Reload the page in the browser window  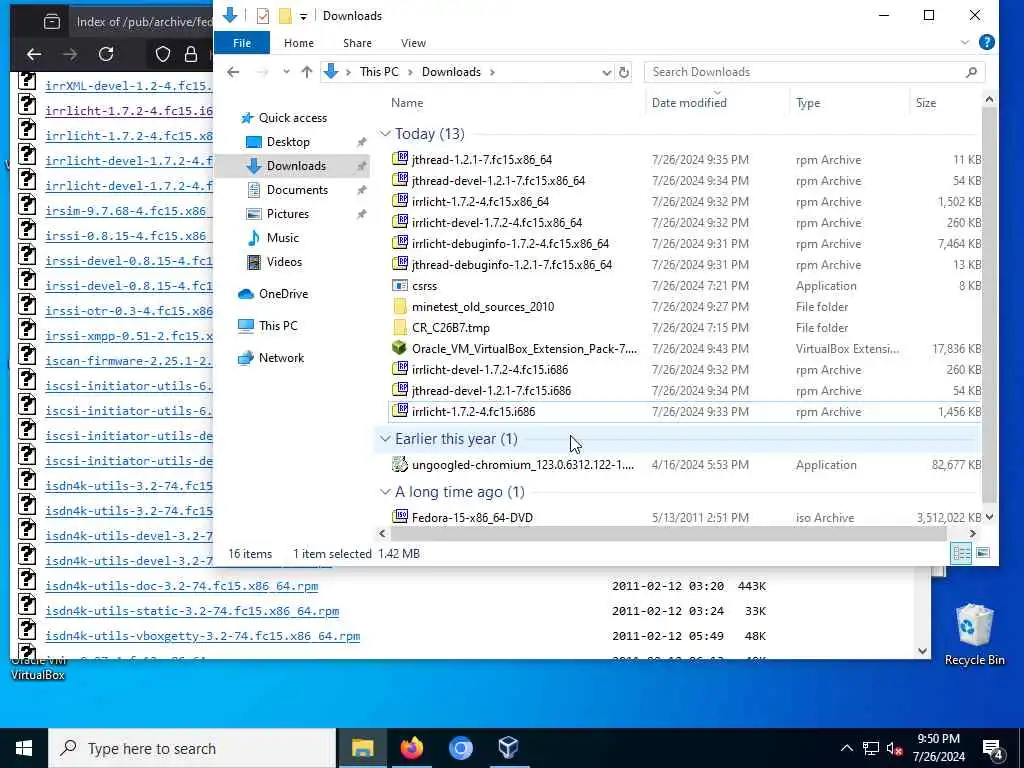(106, 54)
